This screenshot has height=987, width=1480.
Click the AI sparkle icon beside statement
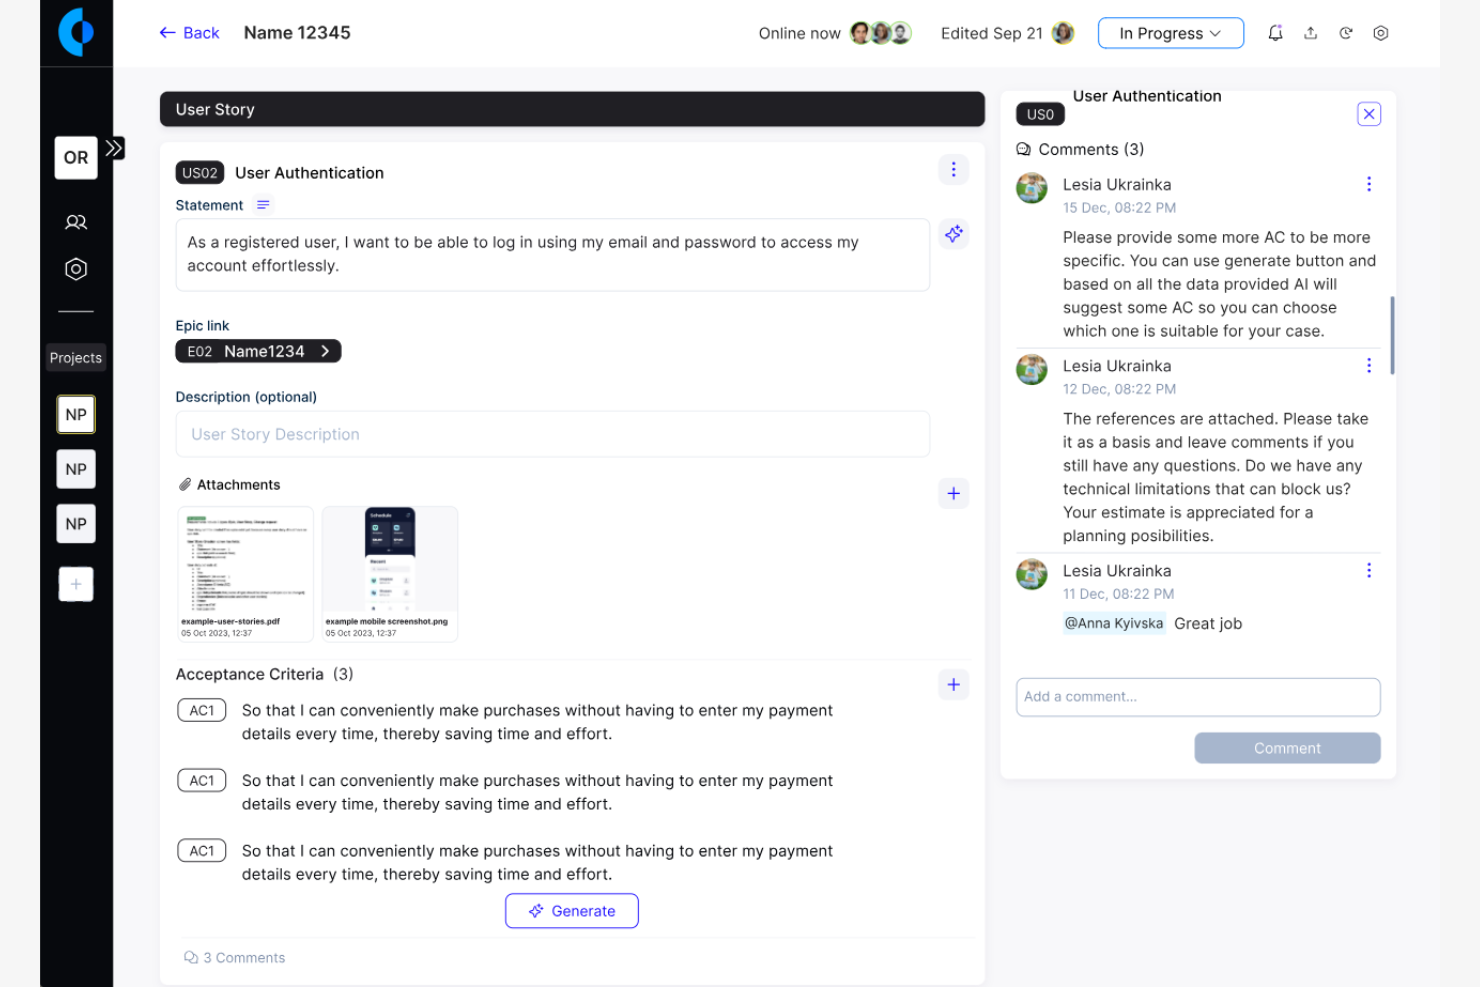954,234
